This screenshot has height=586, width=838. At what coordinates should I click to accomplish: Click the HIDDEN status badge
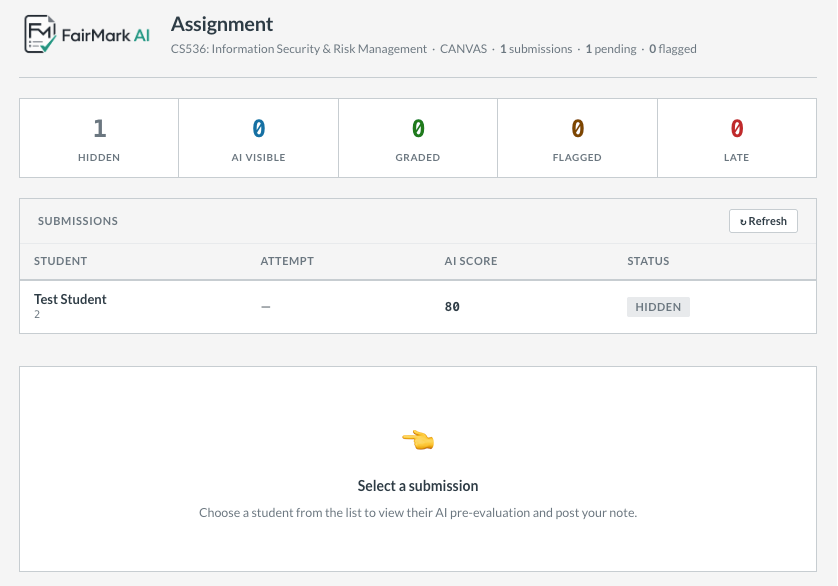[x=658, y=307]
